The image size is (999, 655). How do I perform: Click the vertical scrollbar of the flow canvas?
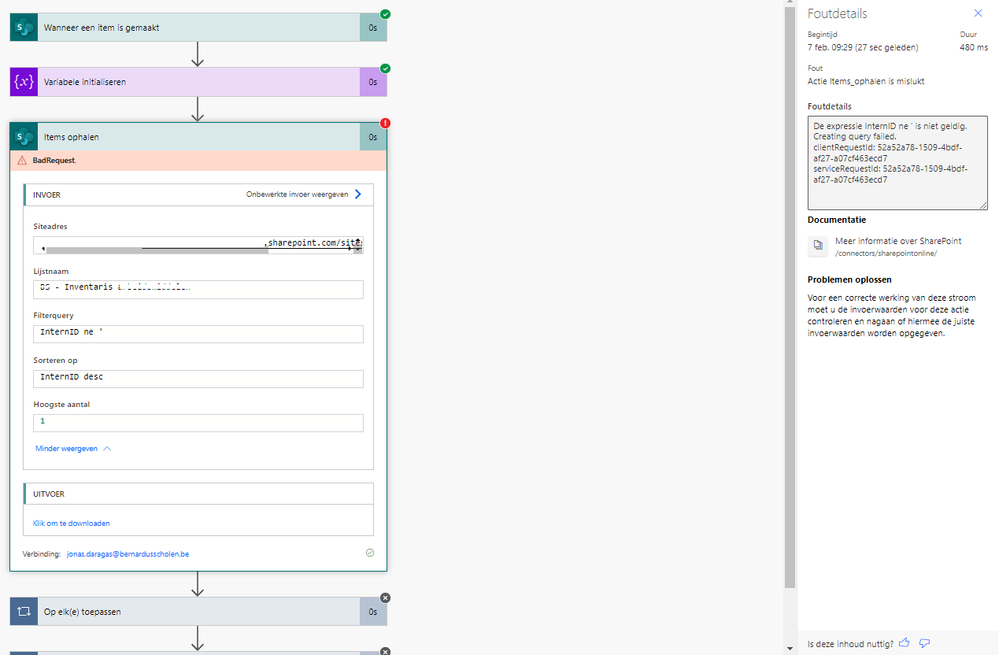click(x=790, y=297)
